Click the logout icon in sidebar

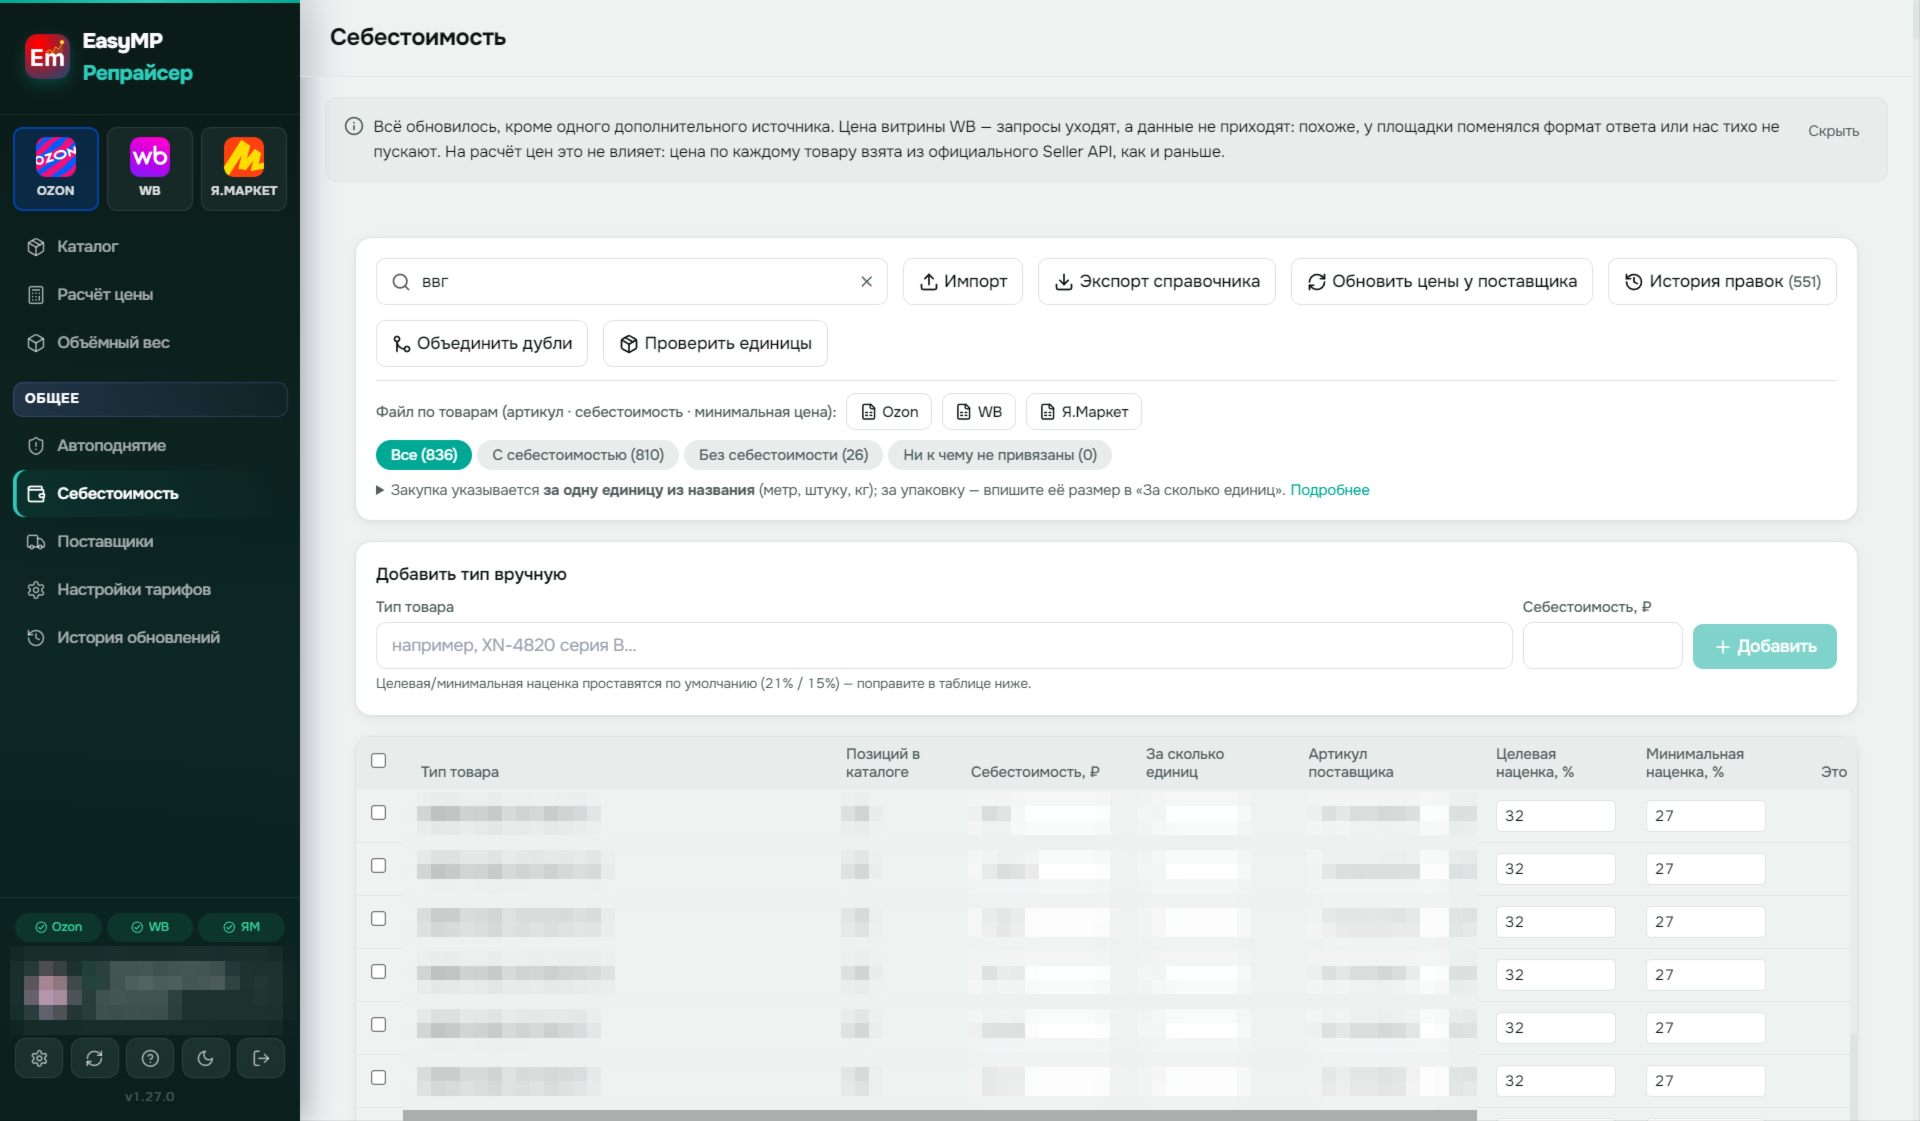tap(261, 1058)
